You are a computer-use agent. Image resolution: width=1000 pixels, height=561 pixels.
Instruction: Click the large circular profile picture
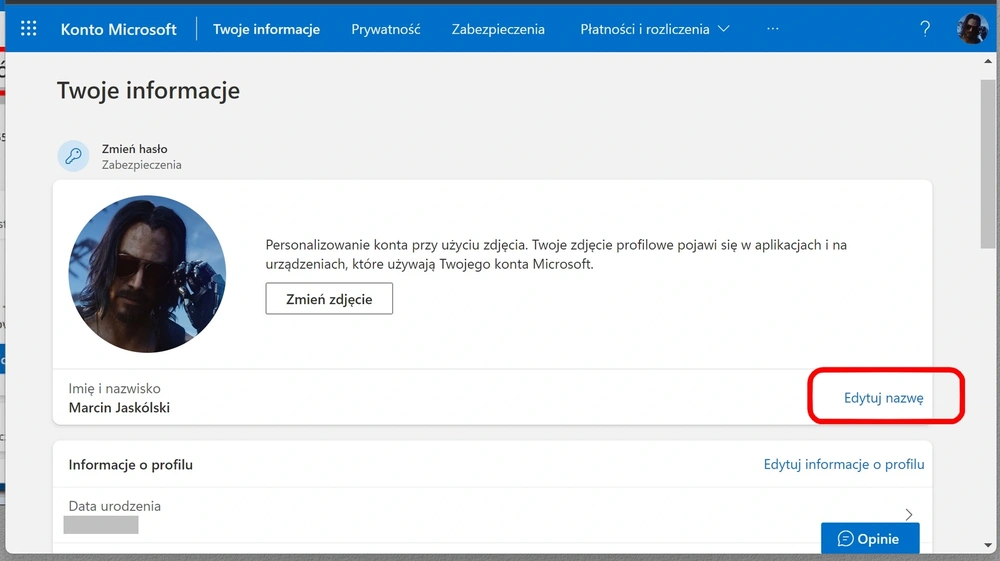[147, 274]
